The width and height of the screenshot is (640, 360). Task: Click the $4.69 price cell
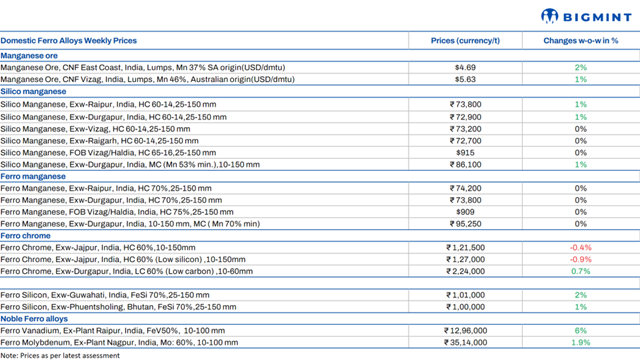[465, 67]
